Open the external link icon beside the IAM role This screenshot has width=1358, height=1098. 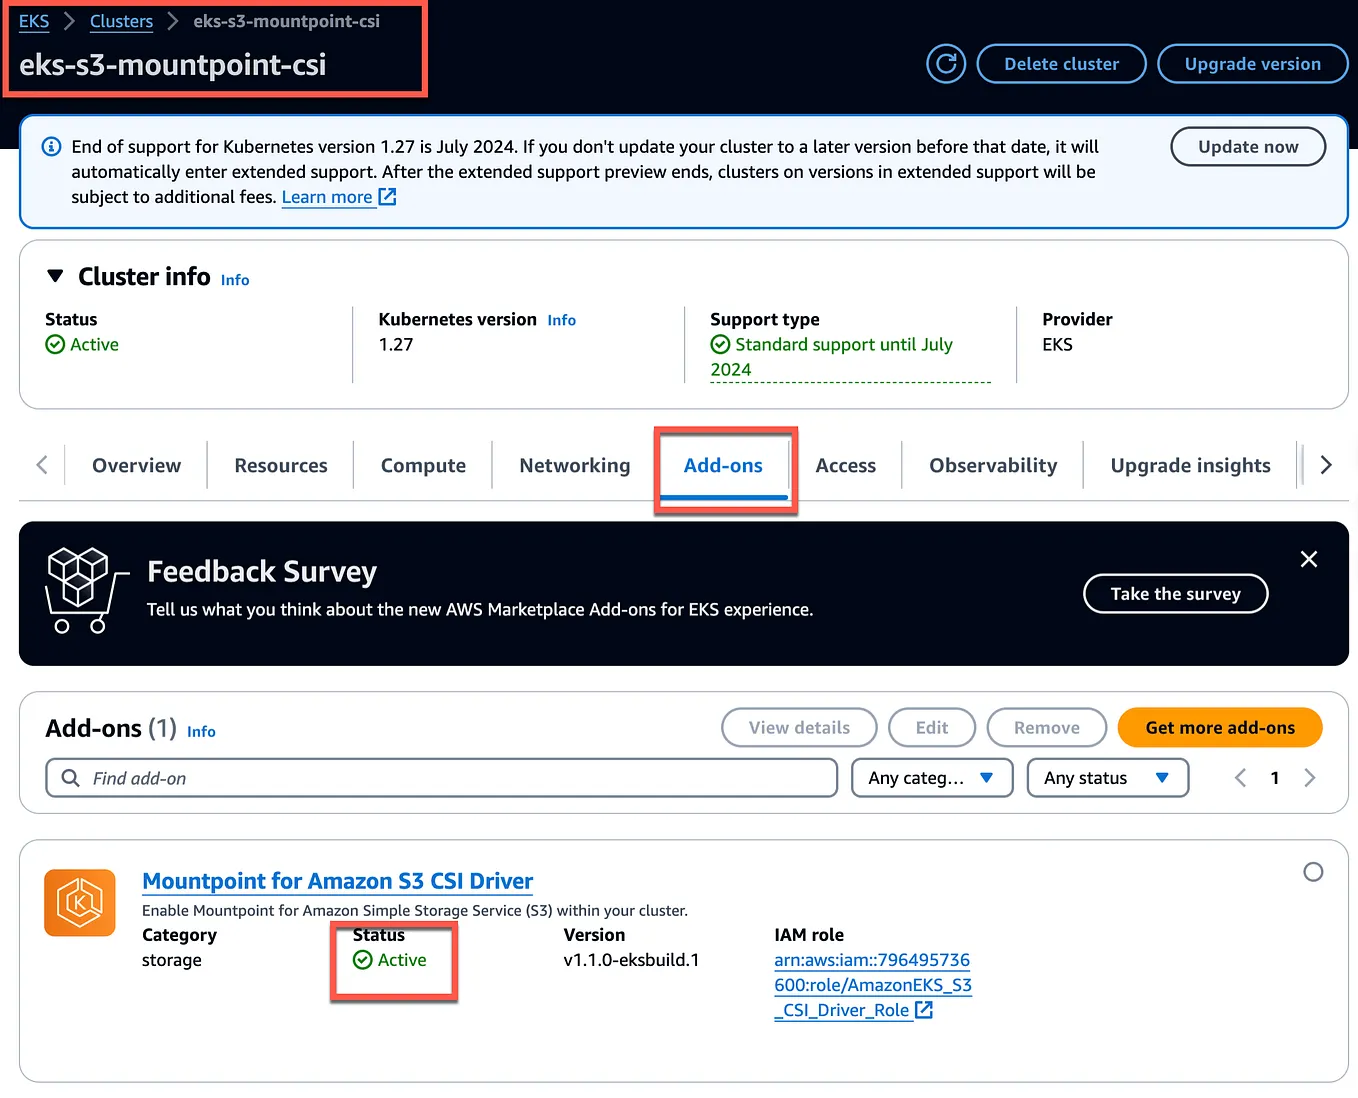(924, 1010)
